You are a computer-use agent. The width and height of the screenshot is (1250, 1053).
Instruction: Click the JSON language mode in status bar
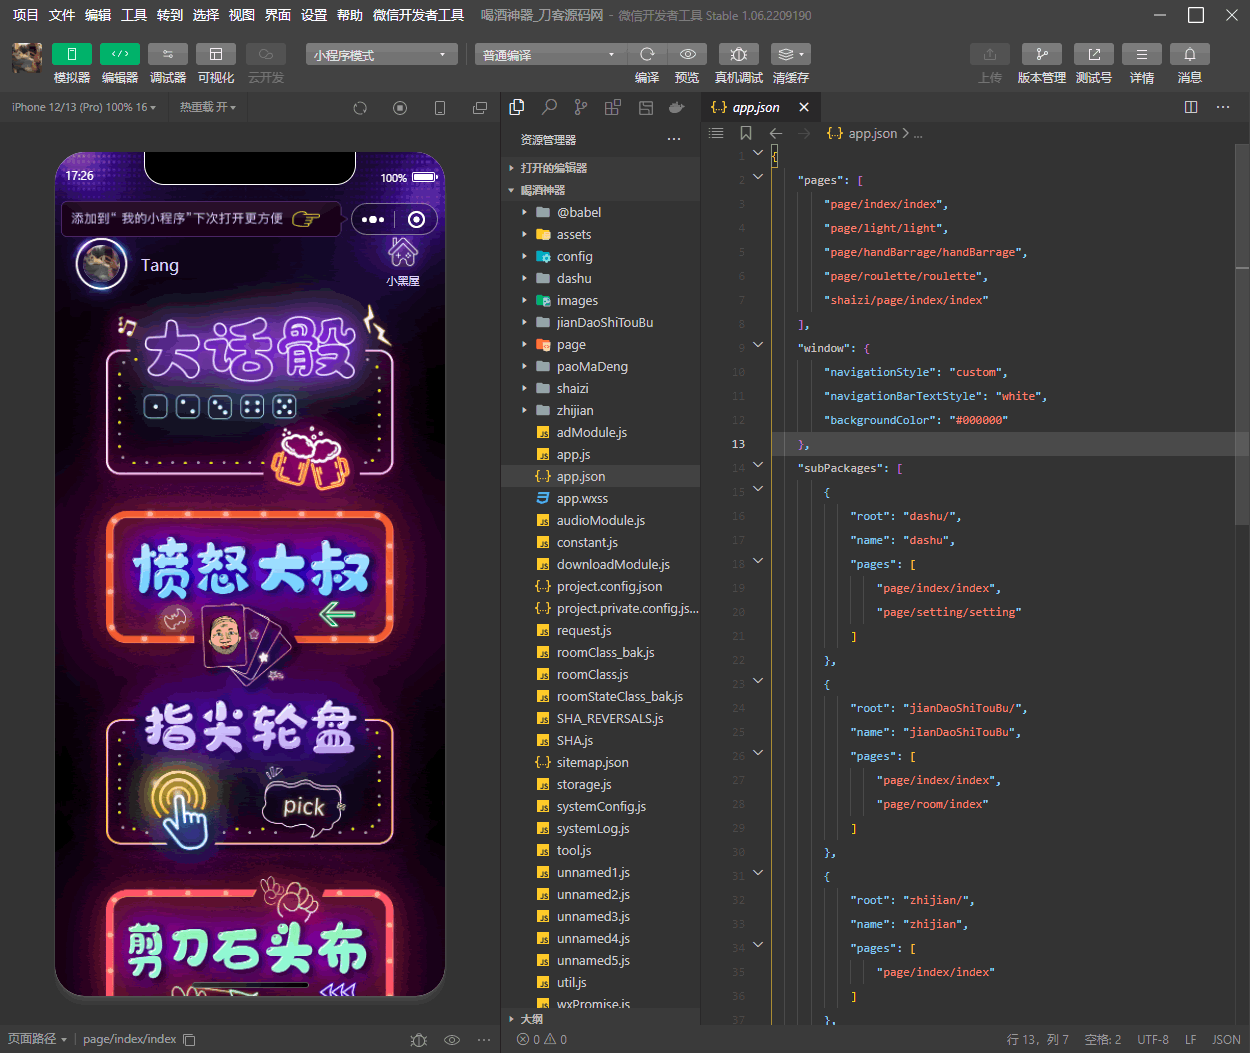(x=1226, y=1039)
